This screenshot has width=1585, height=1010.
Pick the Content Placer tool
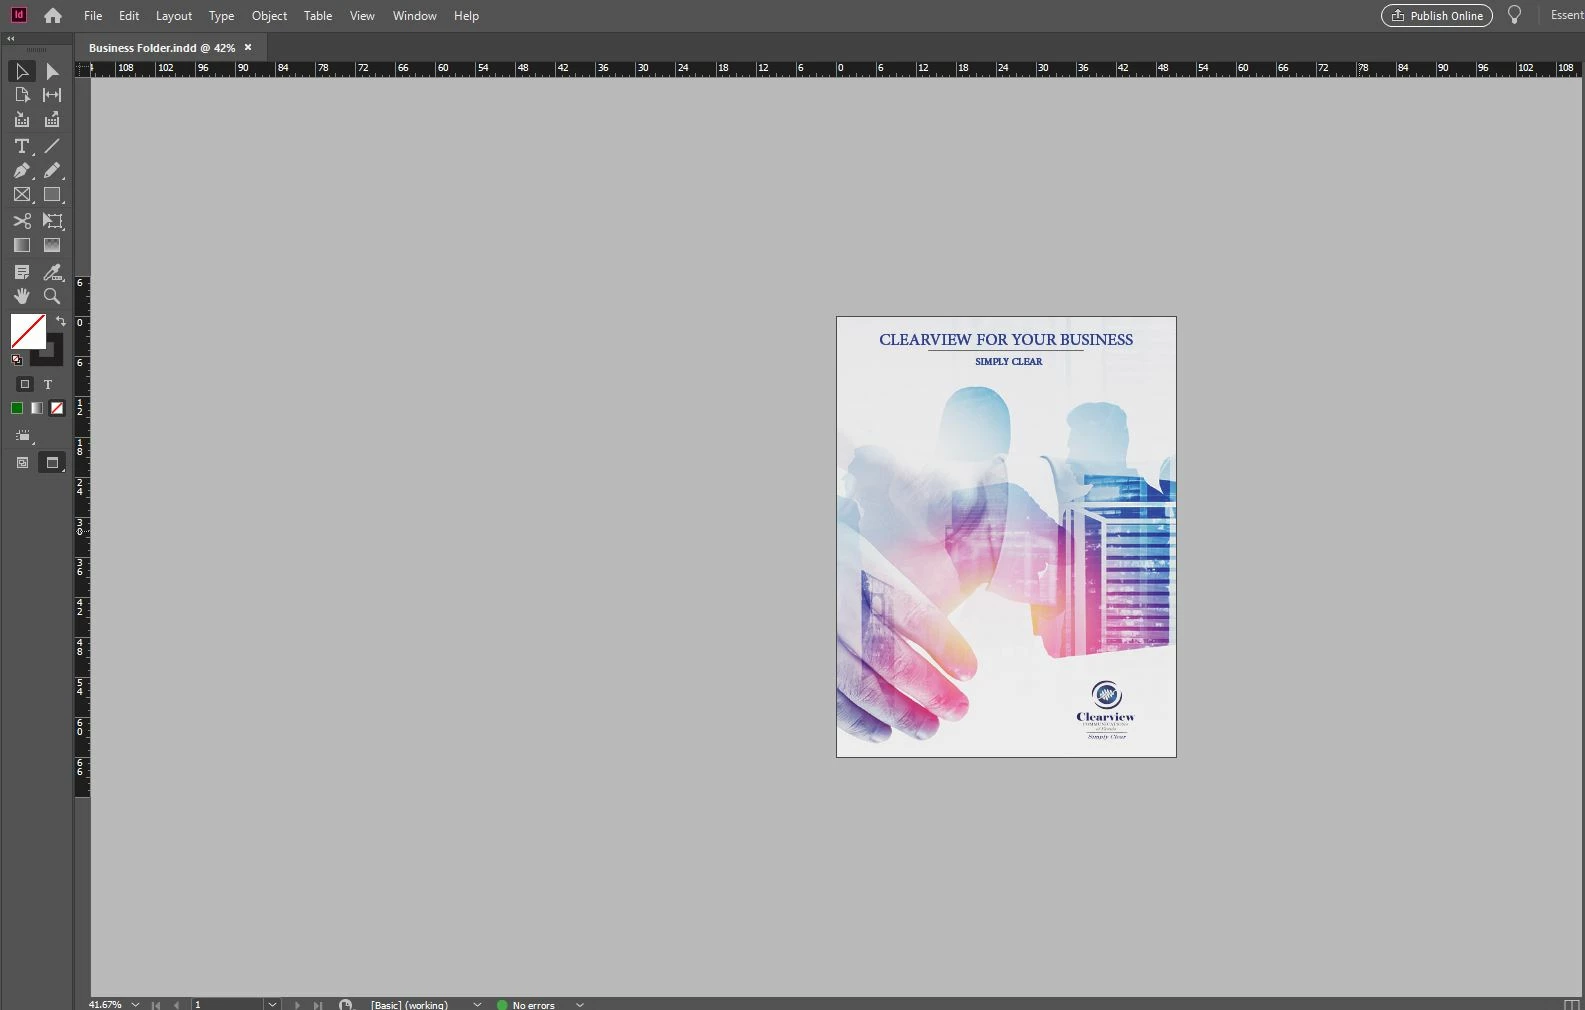click(52, 119)
